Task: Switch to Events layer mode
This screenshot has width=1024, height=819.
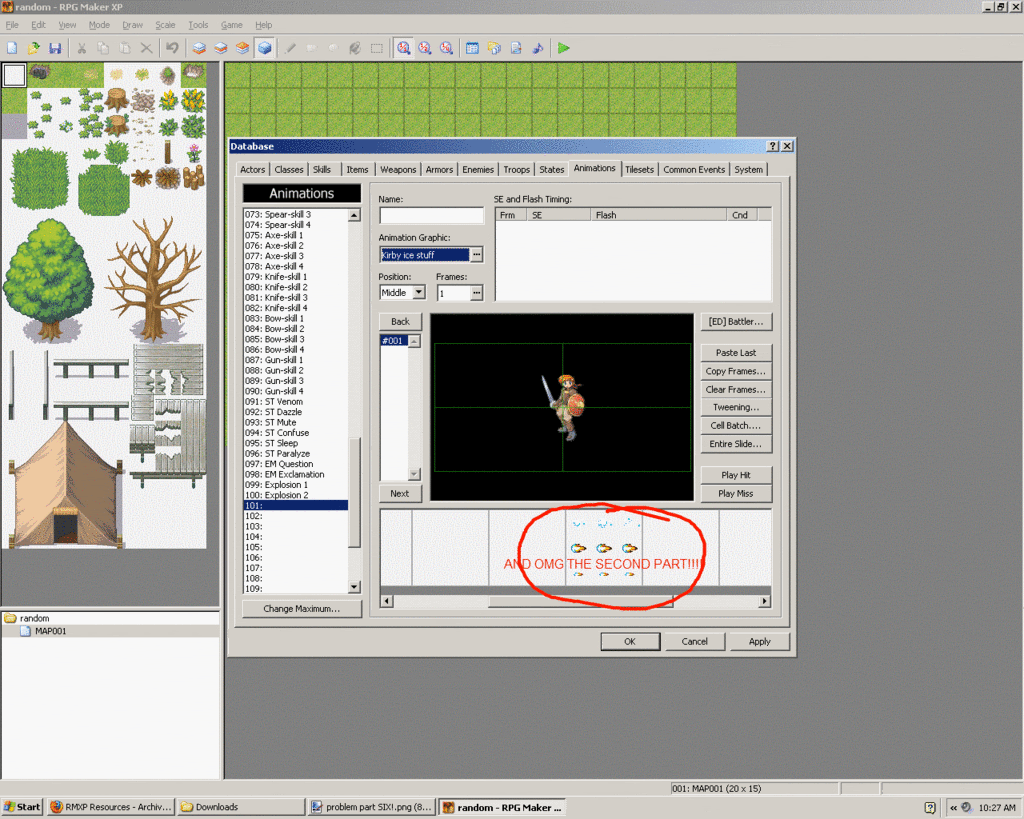Action: [x=264, y=48]
